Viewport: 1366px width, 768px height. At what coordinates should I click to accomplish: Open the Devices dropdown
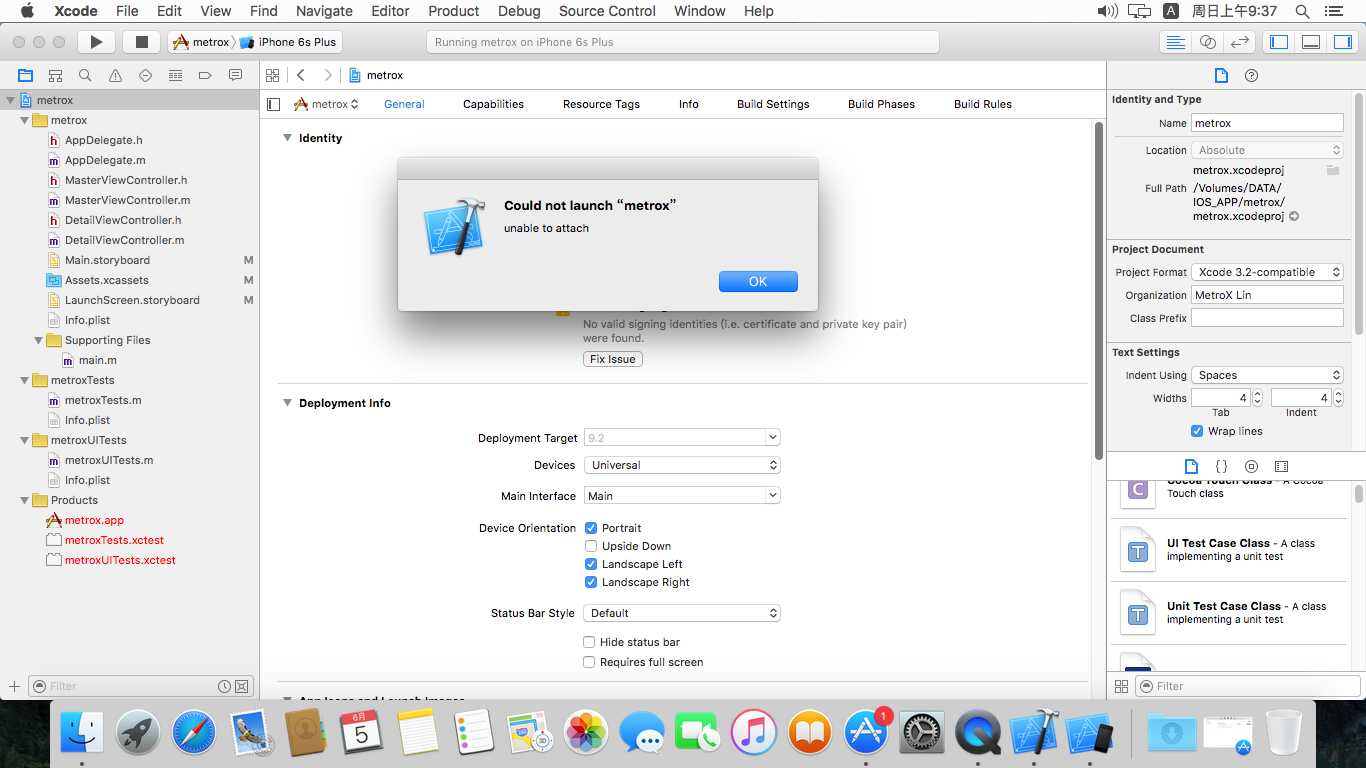tap(682, 465)
